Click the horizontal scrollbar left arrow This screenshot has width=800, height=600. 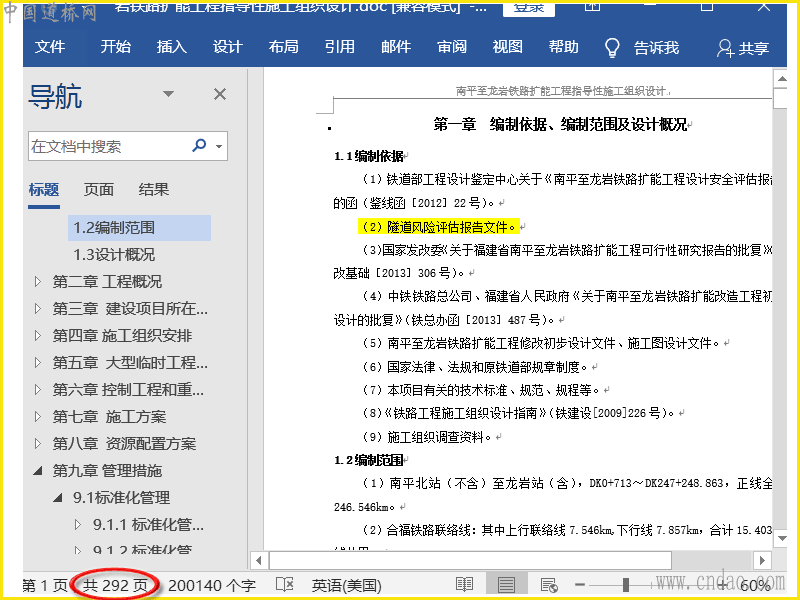259,560
